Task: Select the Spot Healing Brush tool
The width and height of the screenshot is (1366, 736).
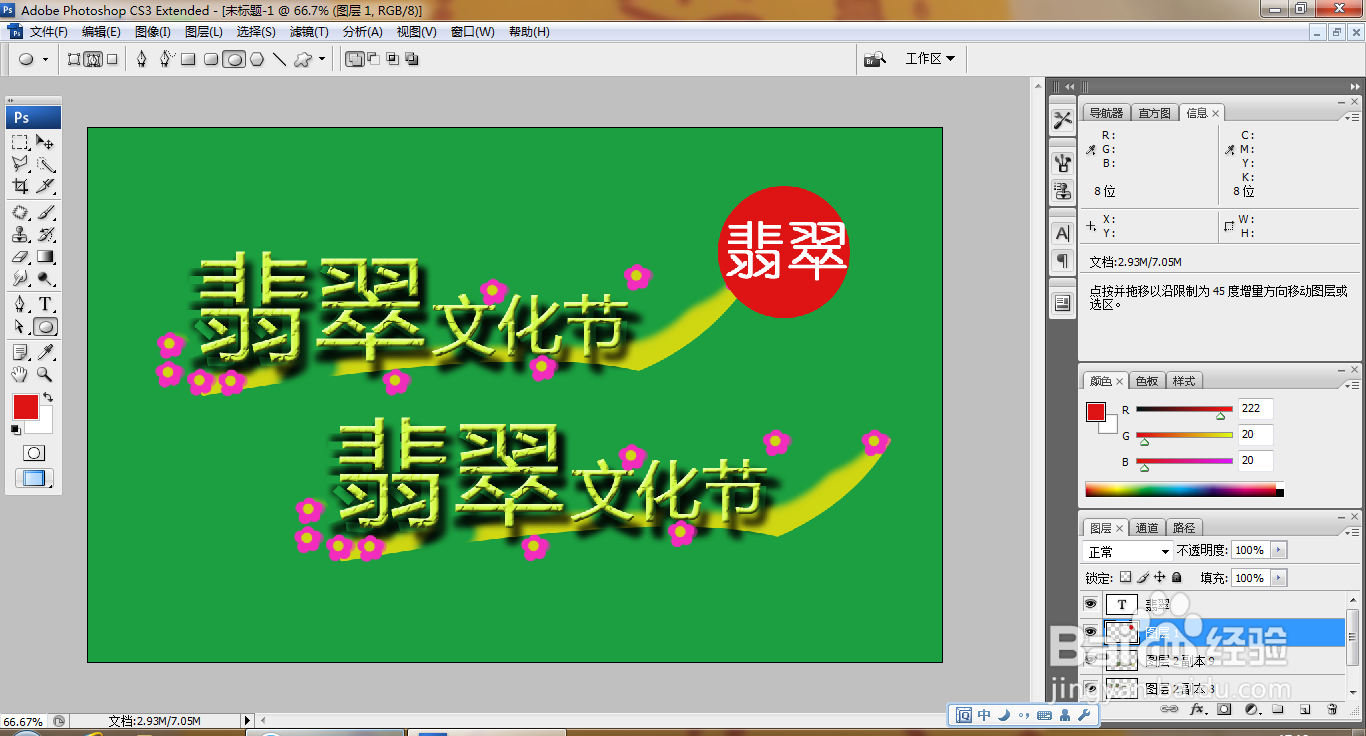Action: click(20, 213)
